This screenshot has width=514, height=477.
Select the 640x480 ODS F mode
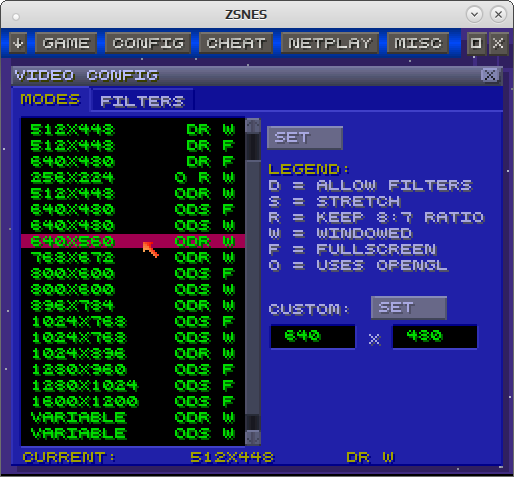coord(133,209)
